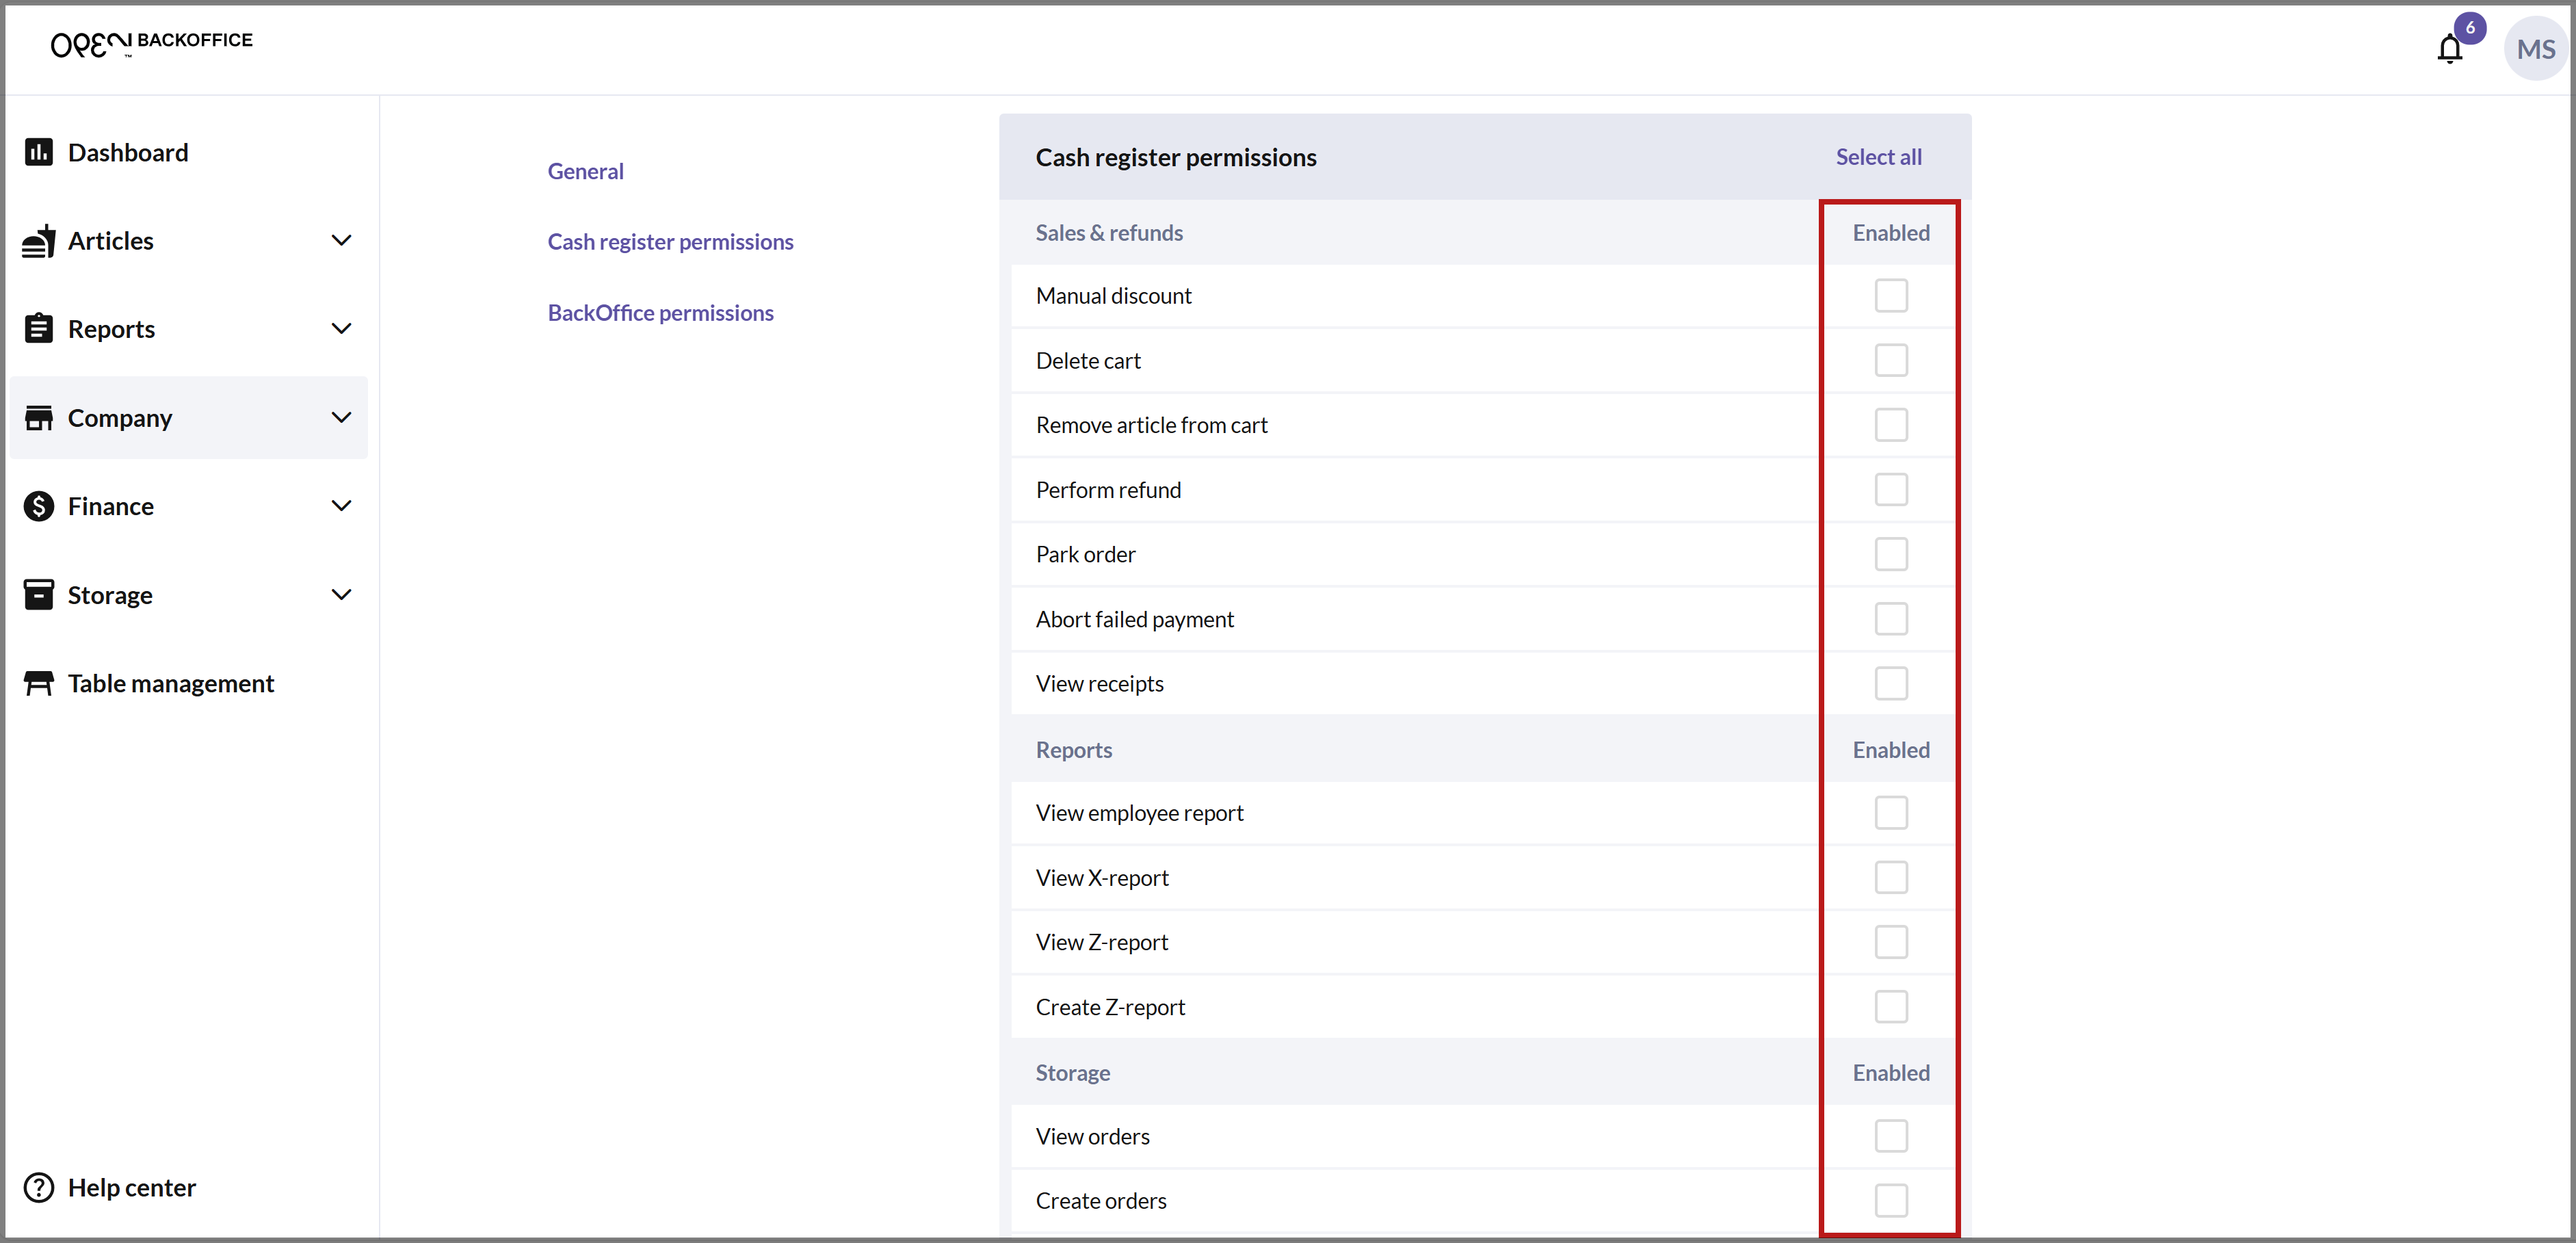Expand the Finance menu chevron
2576x1243 pixels.
tap(341, 506)
